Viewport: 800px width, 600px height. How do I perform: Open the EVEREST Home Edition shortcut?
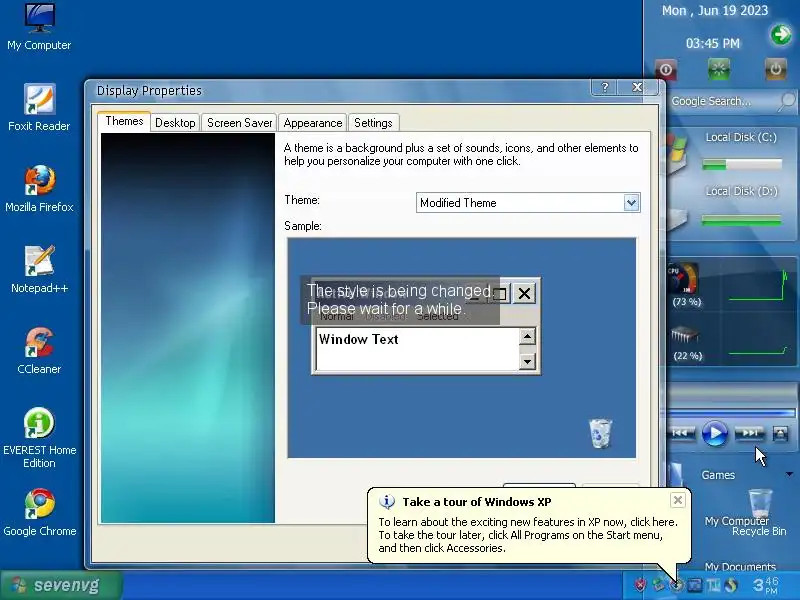39,438
